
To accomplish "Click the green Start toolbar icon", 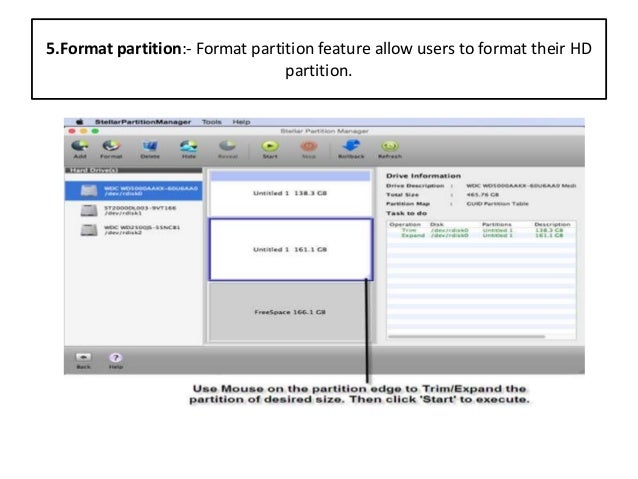I will pyautogui.click(x=270, y=149).
